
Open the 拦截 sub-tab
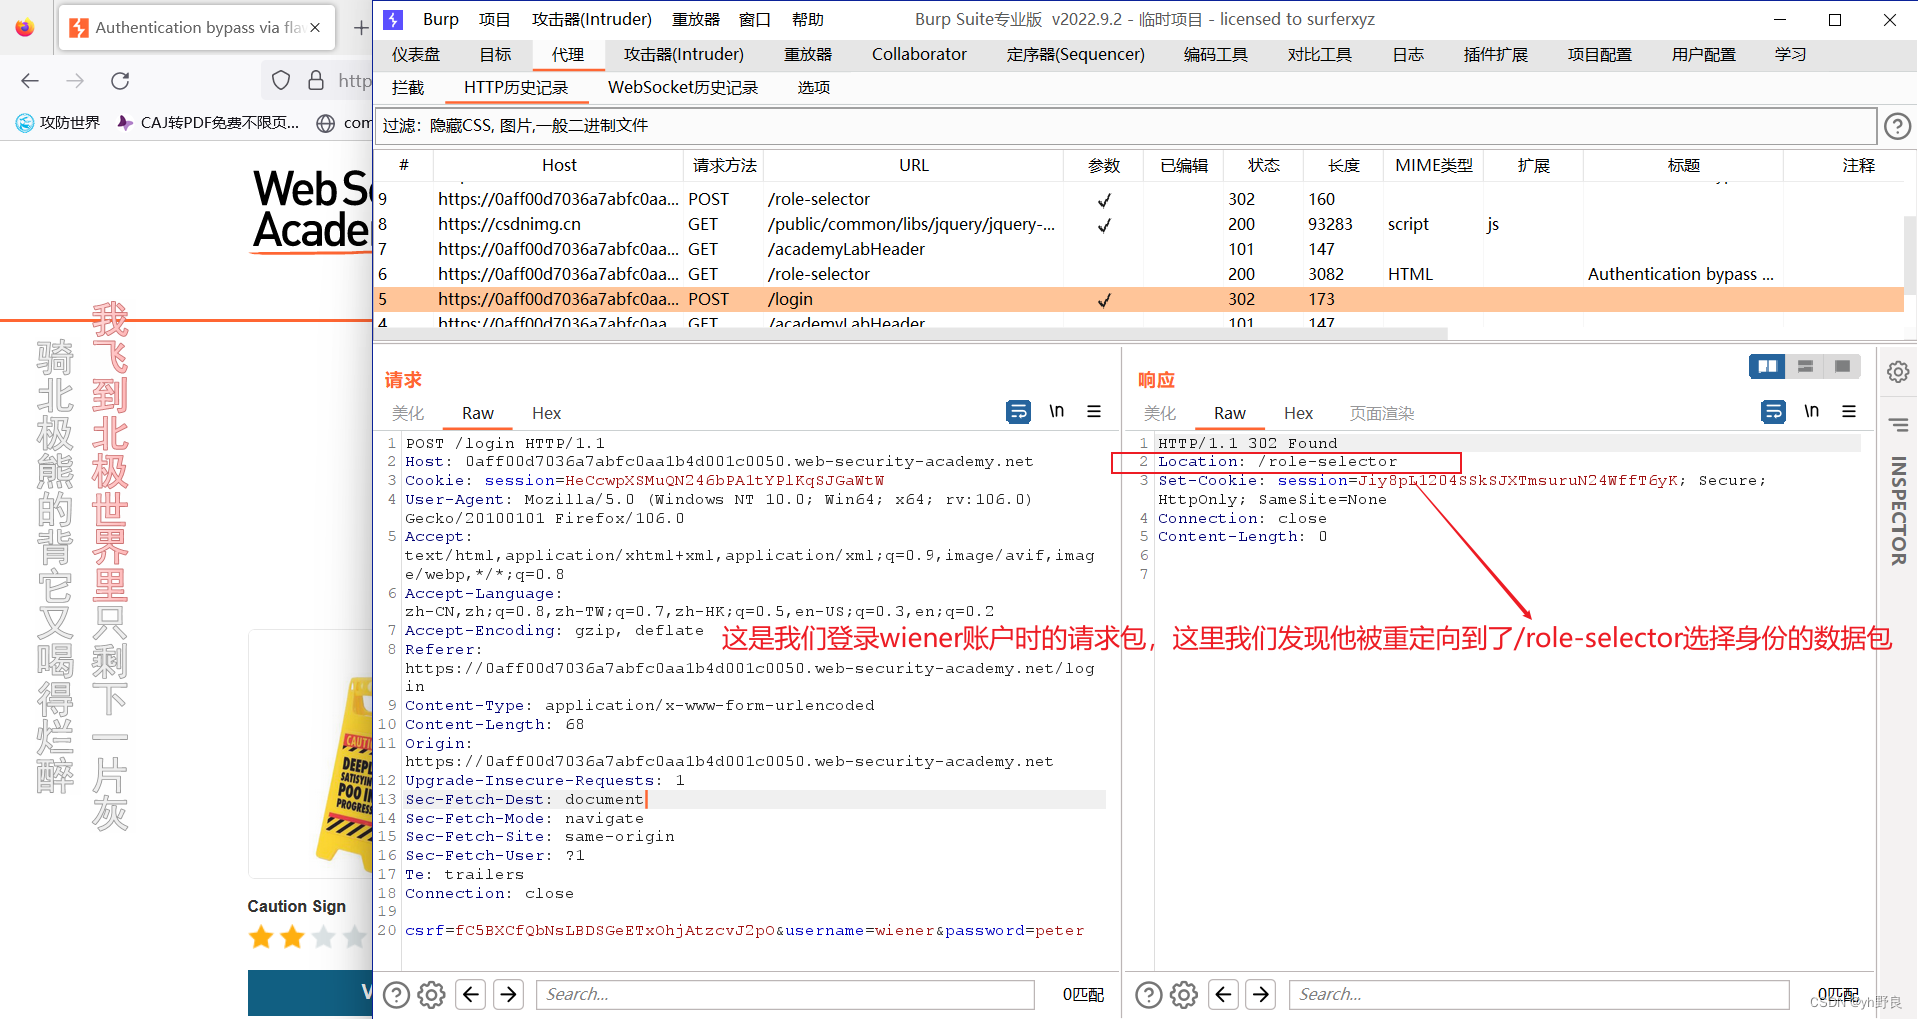tap(407, 87)
